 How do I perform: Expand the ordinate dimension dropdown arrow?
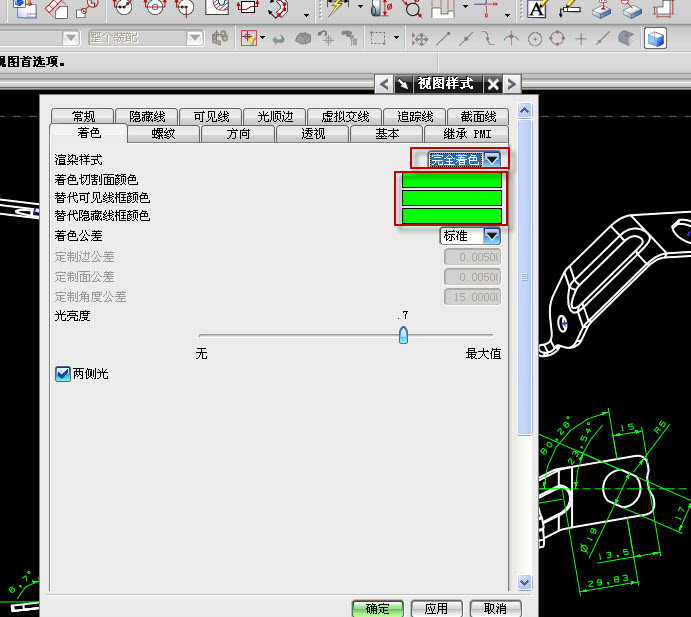(508, 15)
